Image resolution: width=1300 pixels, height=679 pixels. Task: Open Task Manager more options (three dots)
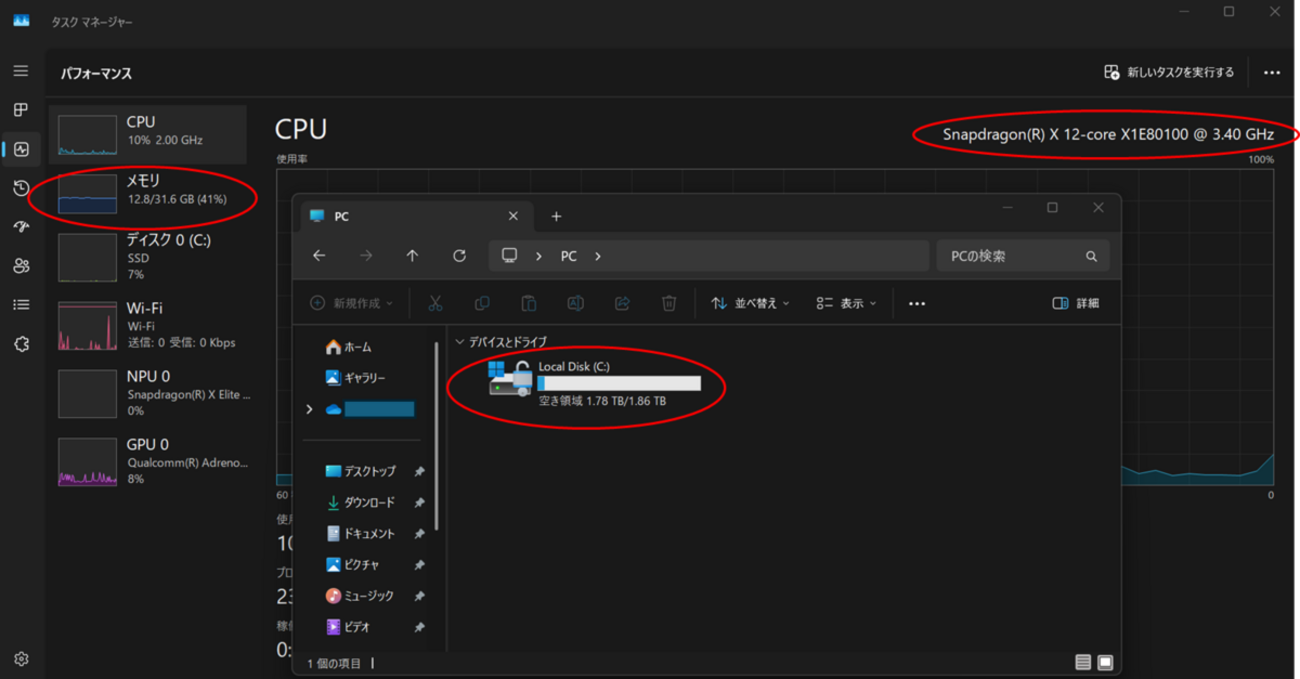(x=1271, y=72)
